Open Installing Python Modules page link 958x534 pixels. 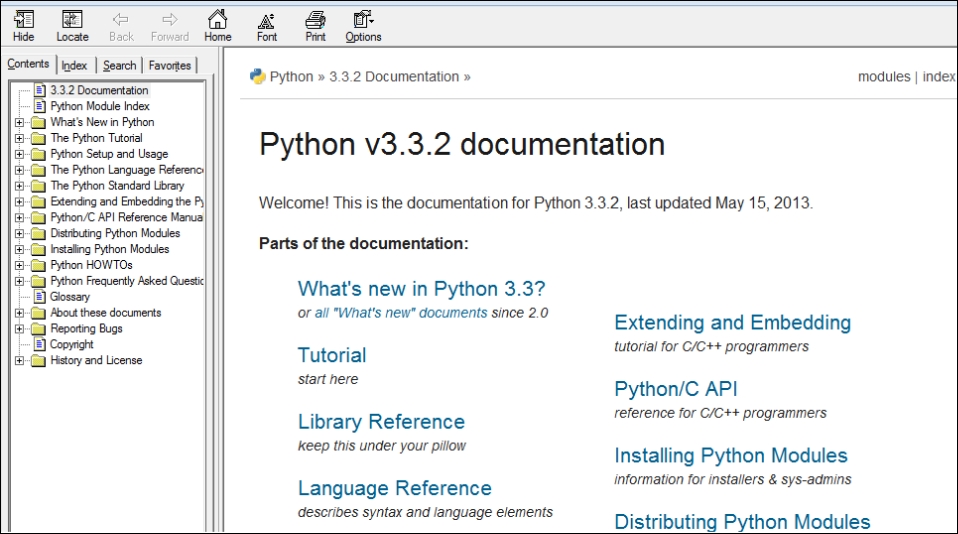731,455
